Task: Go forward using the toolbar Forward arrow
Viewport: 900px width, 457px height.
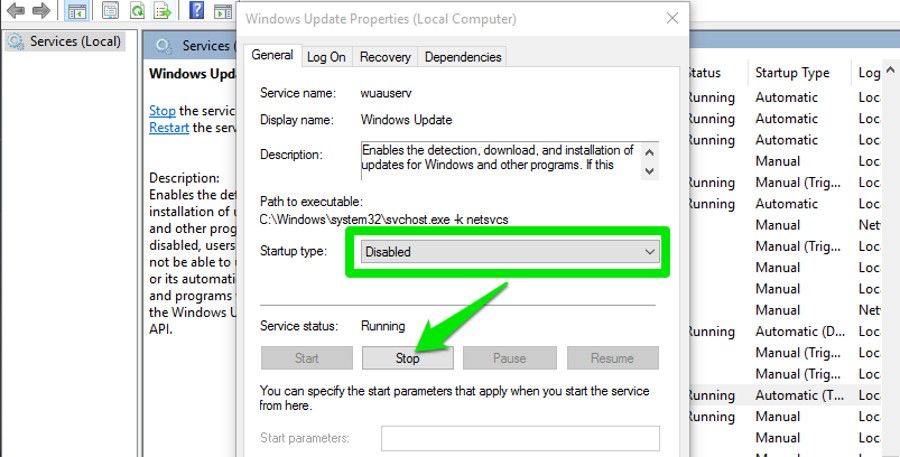Action: (x=41, y=10)
